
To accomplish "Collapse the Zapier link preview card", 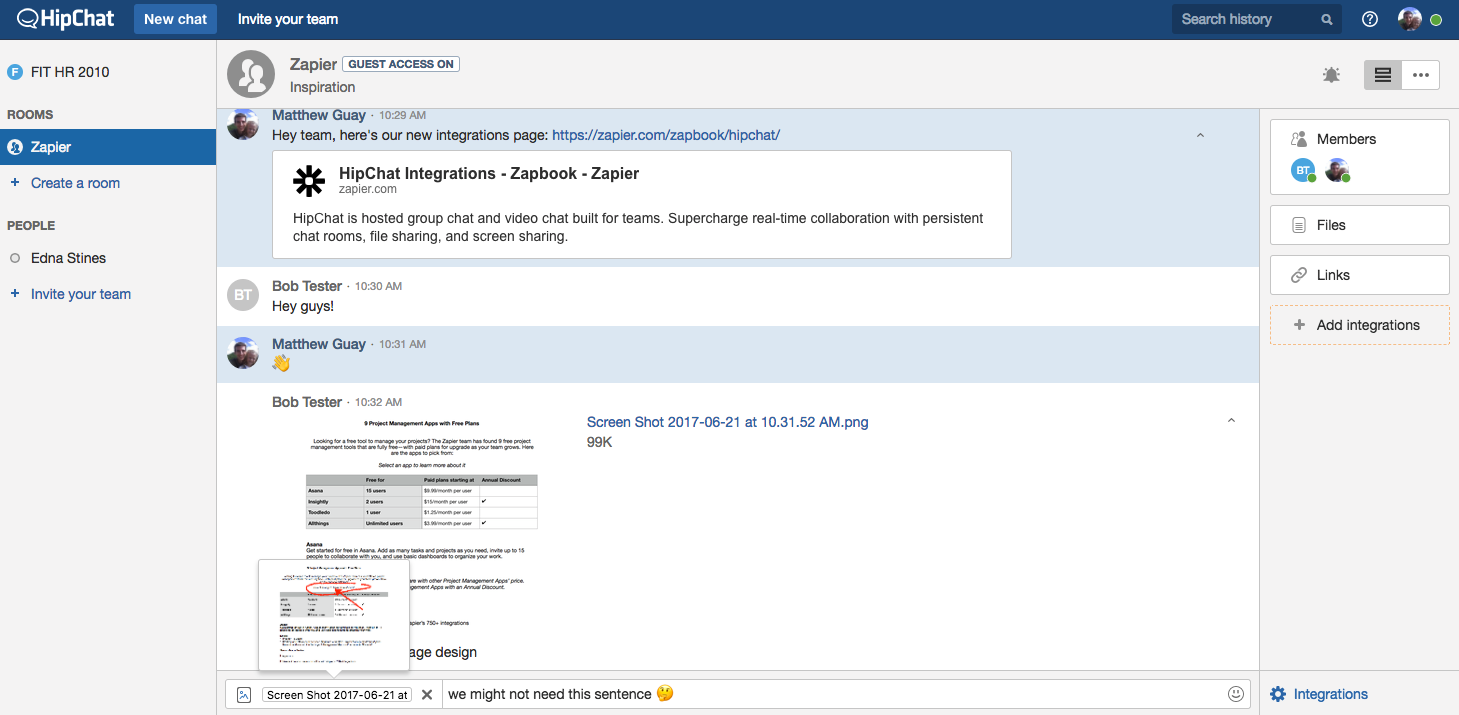I will (x=1200, y=135).
